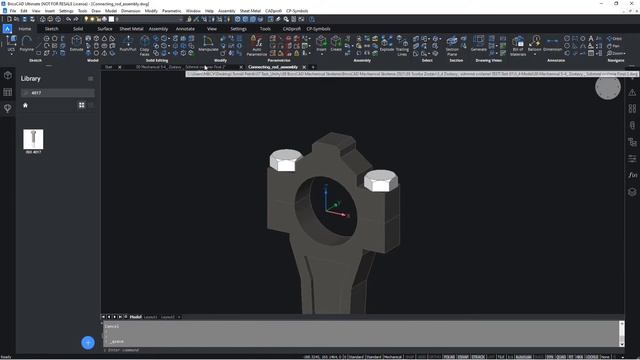Viewport: 640px width, 360px height.
Task: Click the Orbit navigate tool
Action: click(x=614, y=38)
